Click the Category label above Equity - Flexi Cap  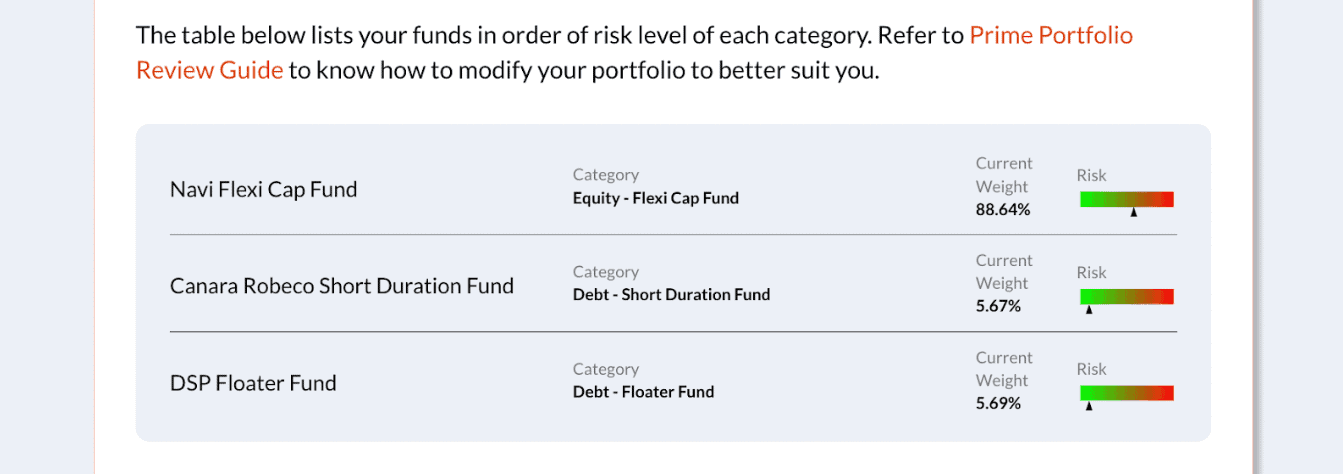coord(606,175)
